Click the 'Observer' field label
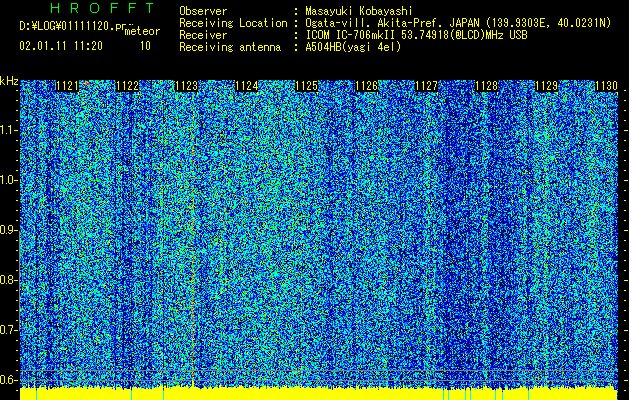Viewport: 629px width, 400px height. point(203,11)
